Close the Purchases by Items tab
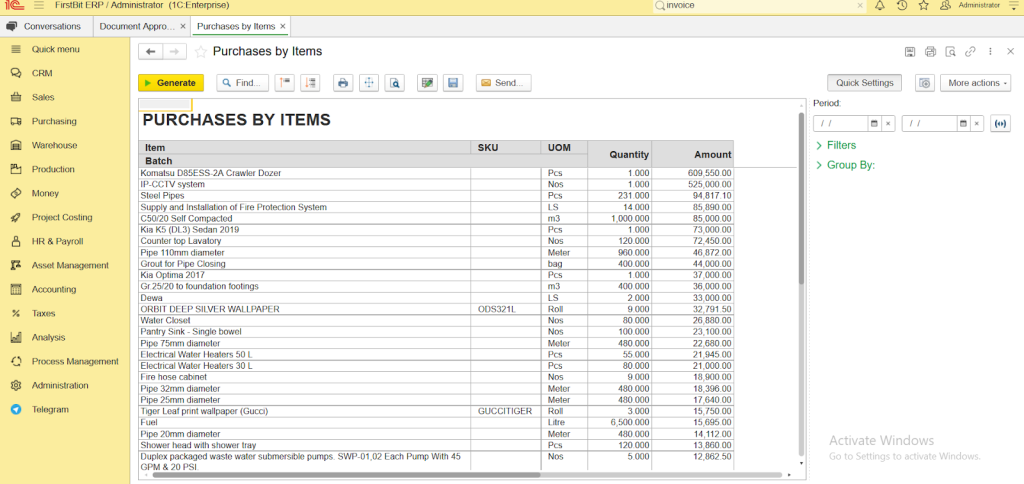 [x=282, y=26]
